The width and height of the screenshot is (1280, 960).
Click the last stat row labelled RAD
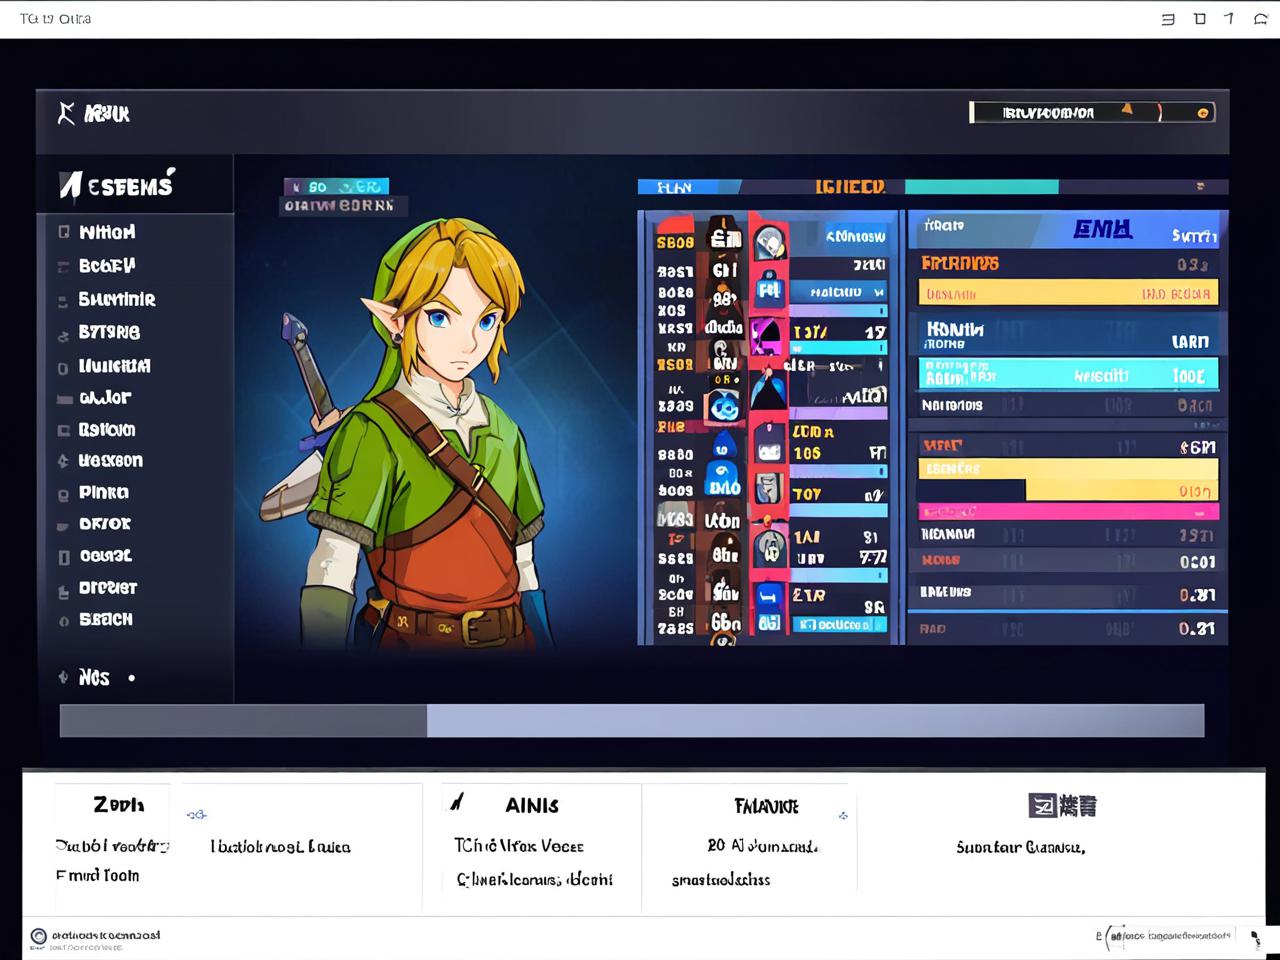(1068, 628)
